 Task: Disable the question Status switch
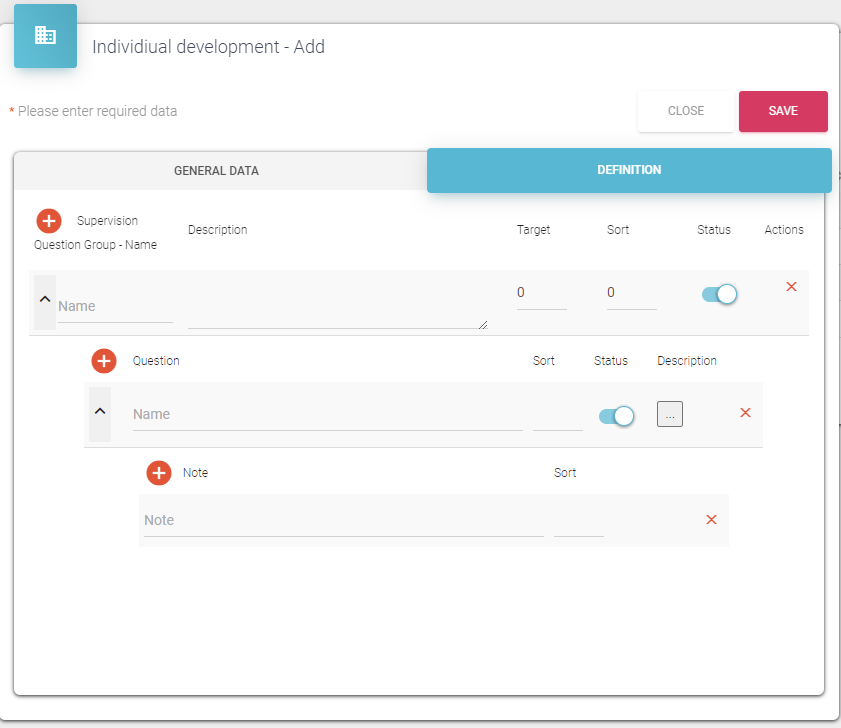click(x=616, y=416)
